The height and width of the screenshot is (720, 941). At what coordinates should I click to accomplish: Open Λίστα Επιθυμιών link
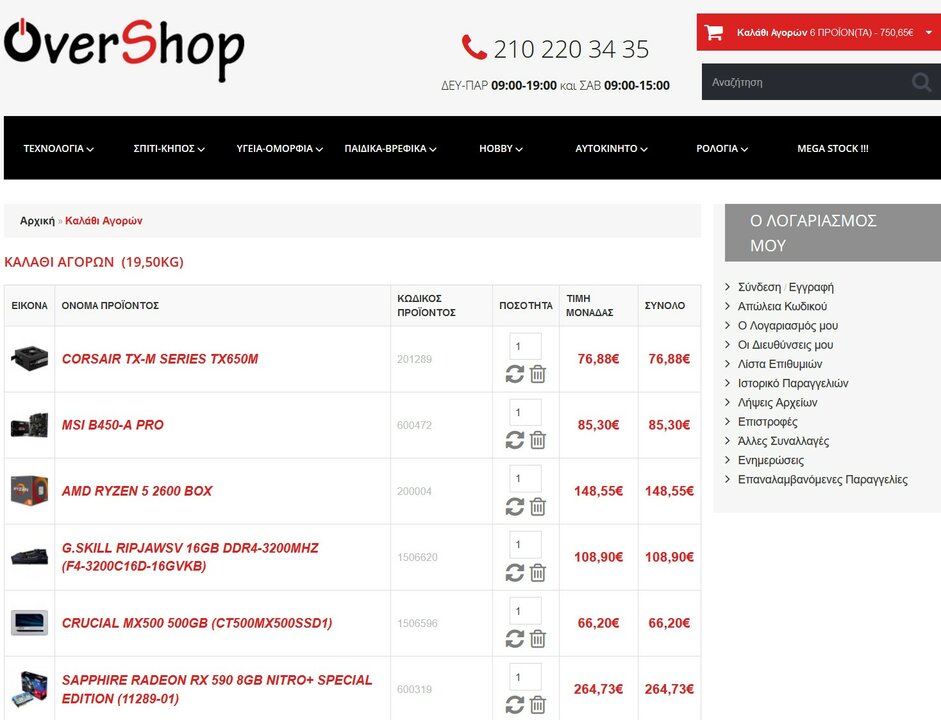coord(780,364)
